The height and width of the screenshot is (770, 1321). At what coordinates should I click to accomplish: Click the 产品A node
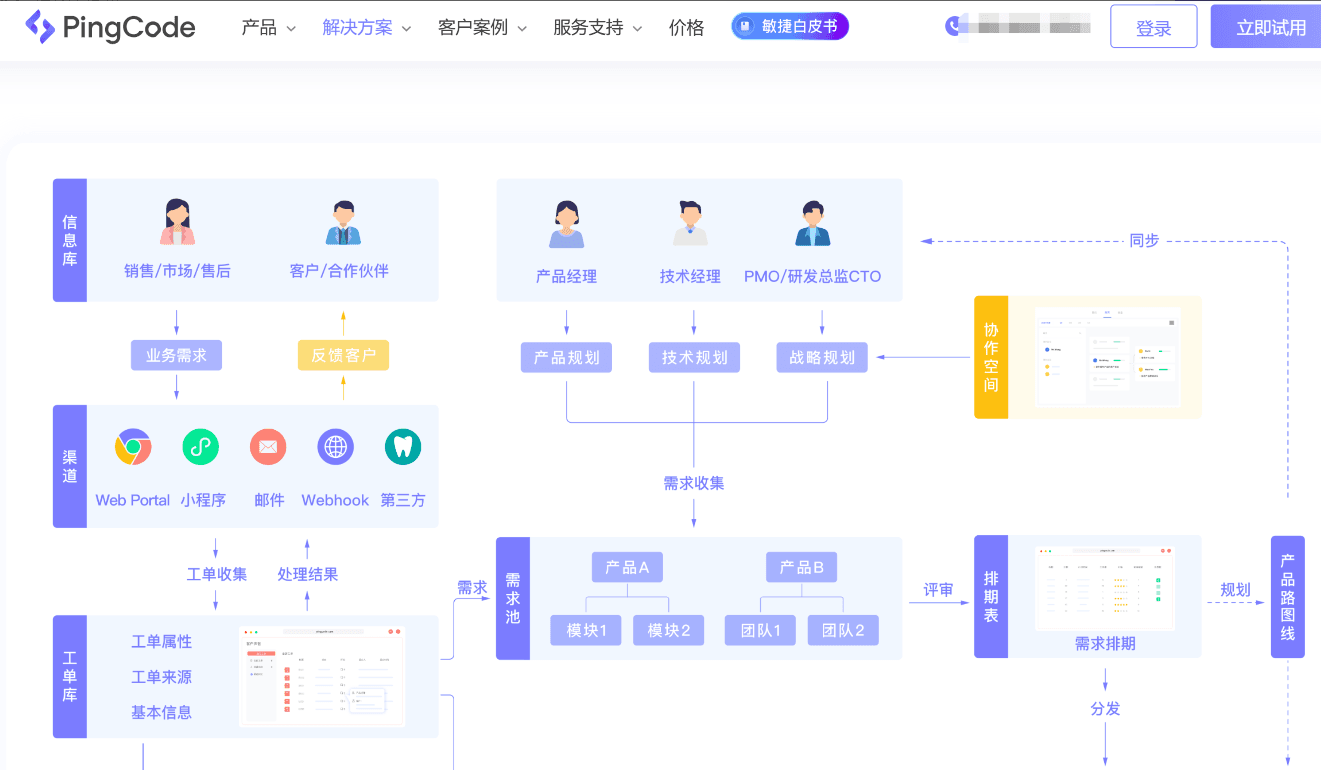[x=627, y=567]
